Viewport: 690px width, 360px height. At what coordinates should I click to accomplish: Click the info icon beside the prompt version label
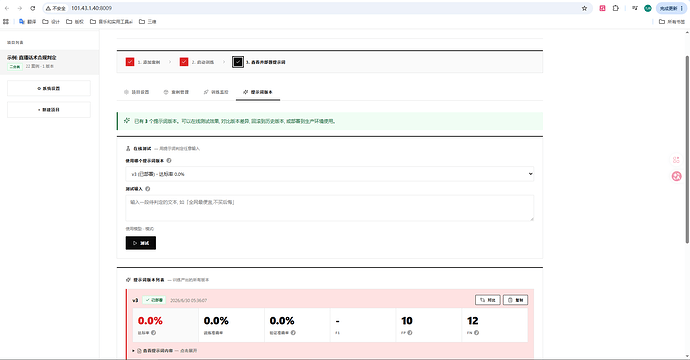[x=169, y=161]
